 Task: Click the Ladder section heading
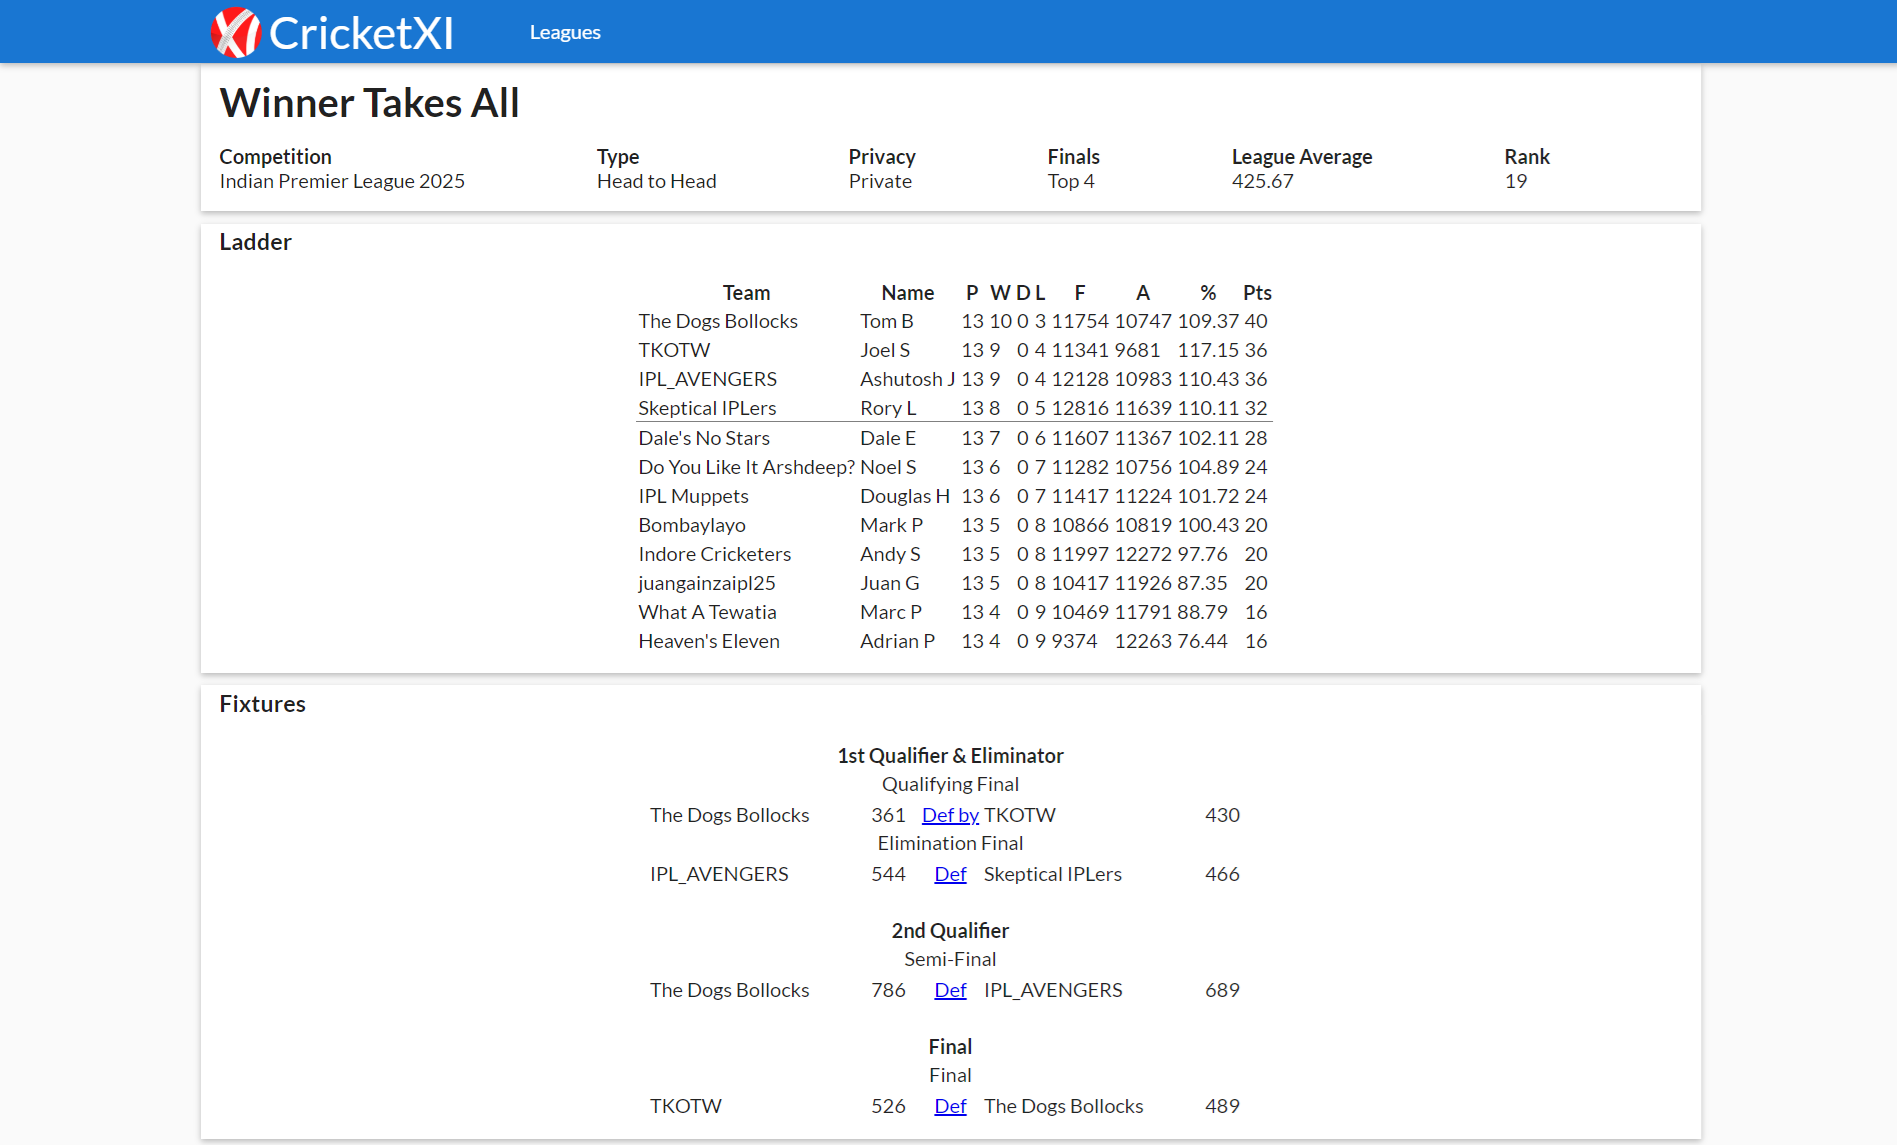coord(255,242)
